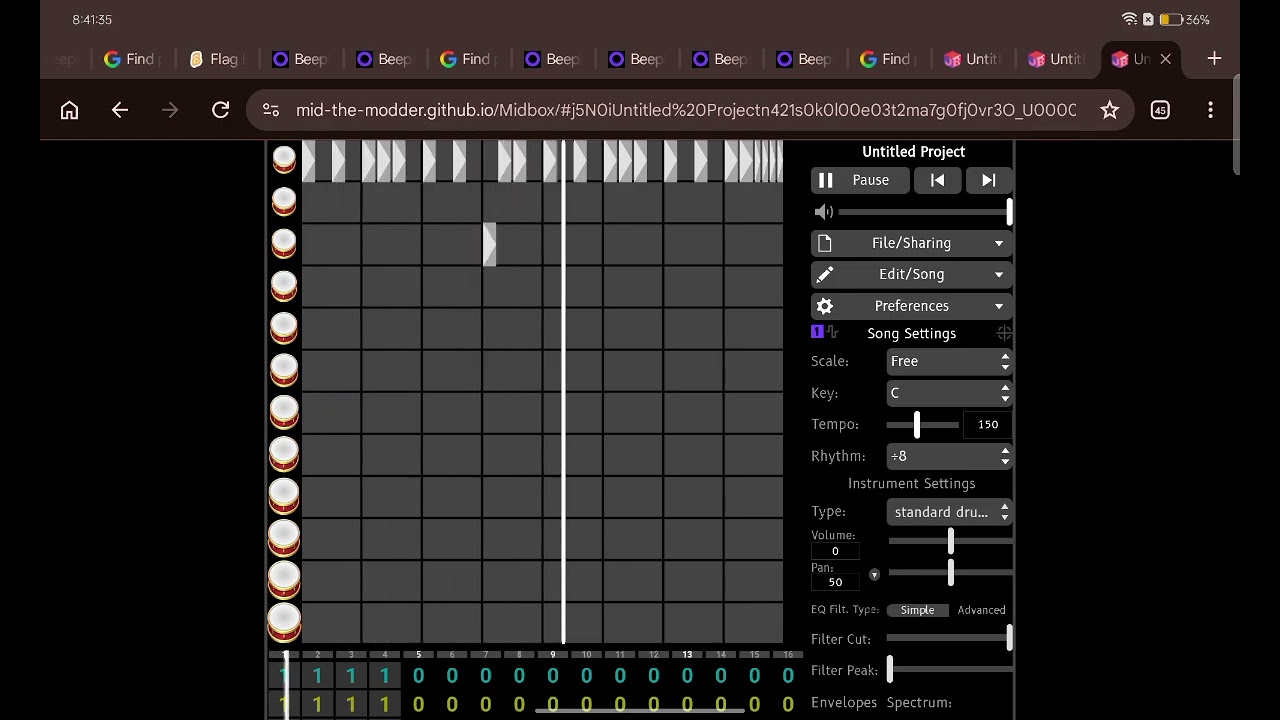
Task: Click the Spectrum label
Action: (919, 702)
